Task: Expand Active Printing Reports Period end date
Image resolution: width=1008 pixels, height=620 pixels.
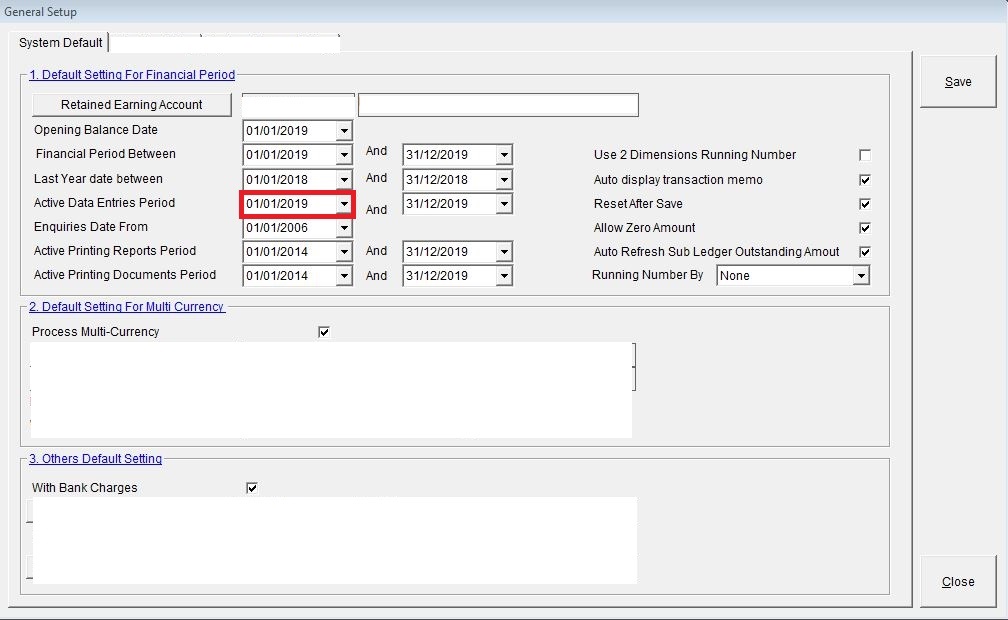Action: coord(504,252)
